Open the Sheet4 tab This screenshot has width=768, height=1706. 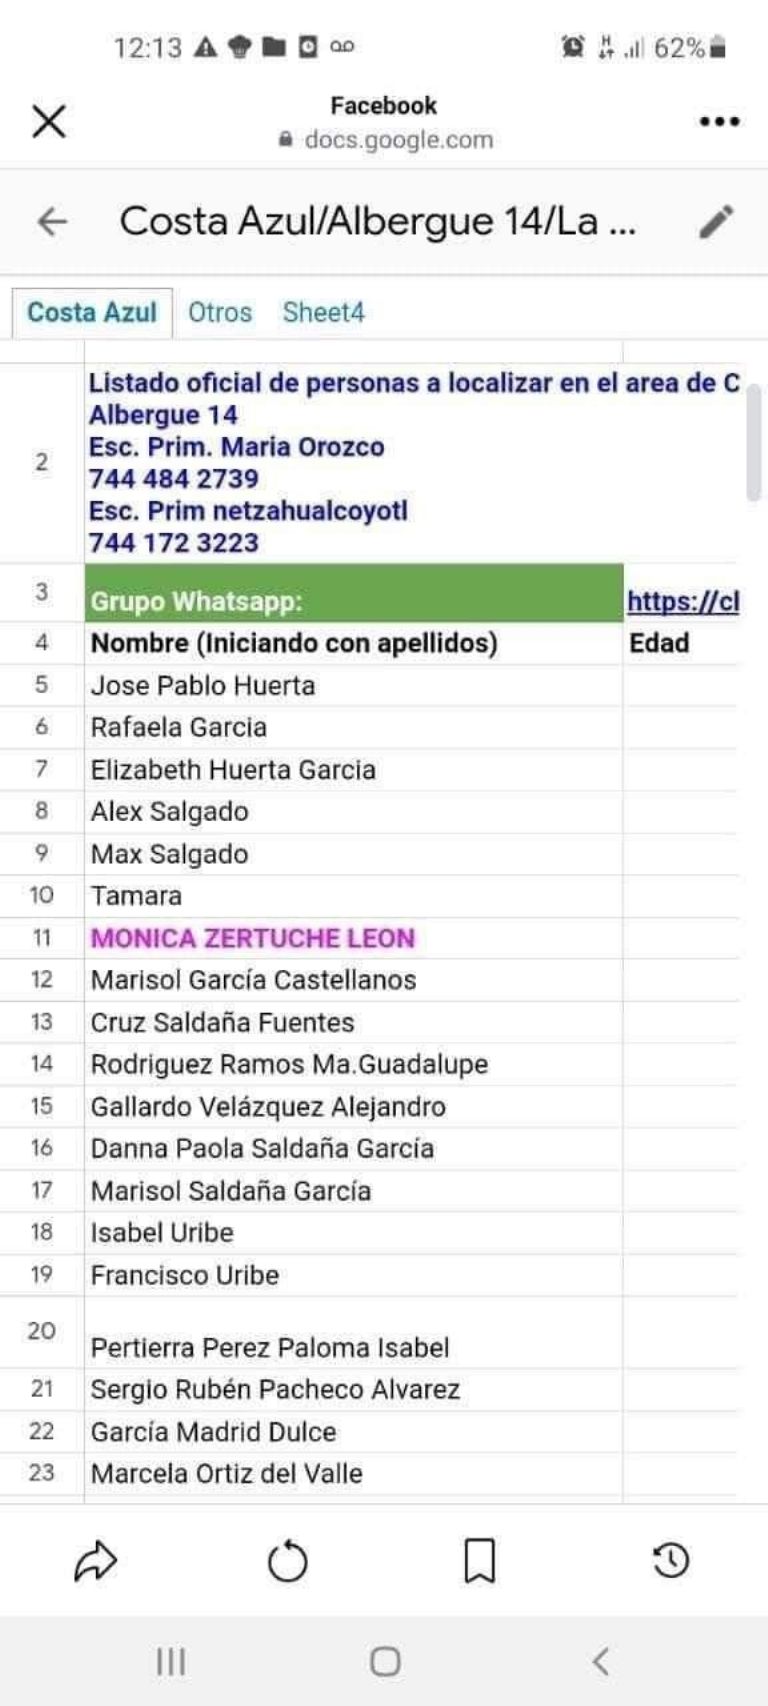[x=323, y=313]
